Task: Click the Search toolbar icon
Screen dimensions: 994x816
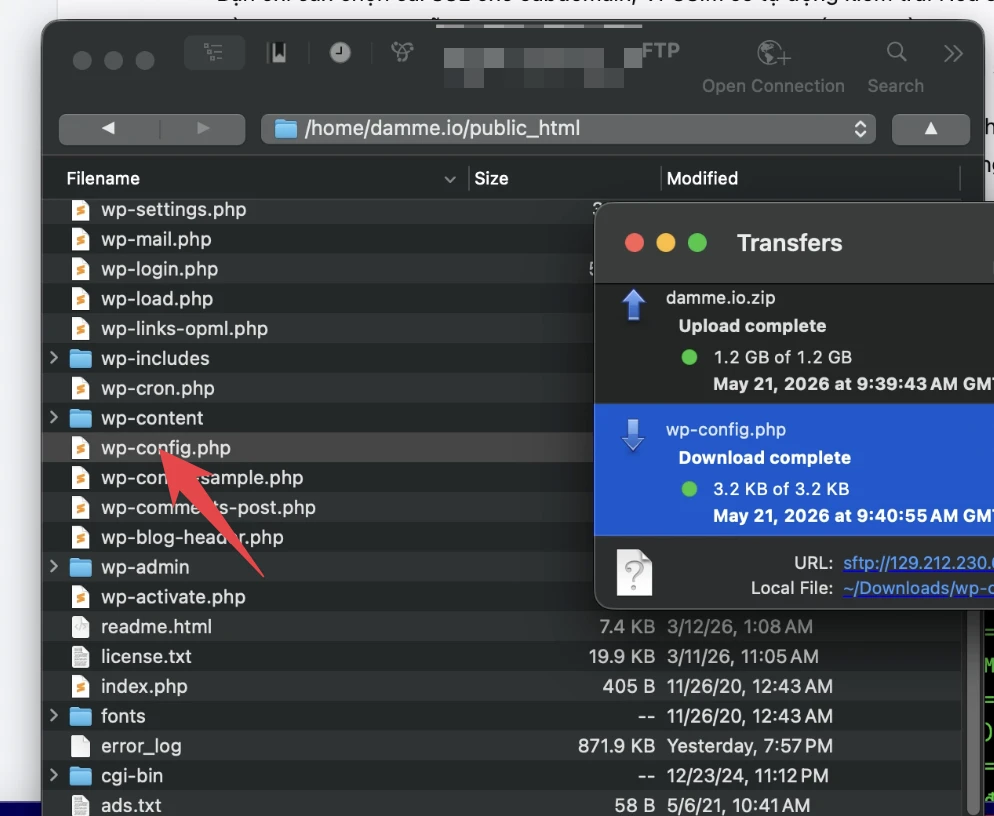Action: [896, 52]
